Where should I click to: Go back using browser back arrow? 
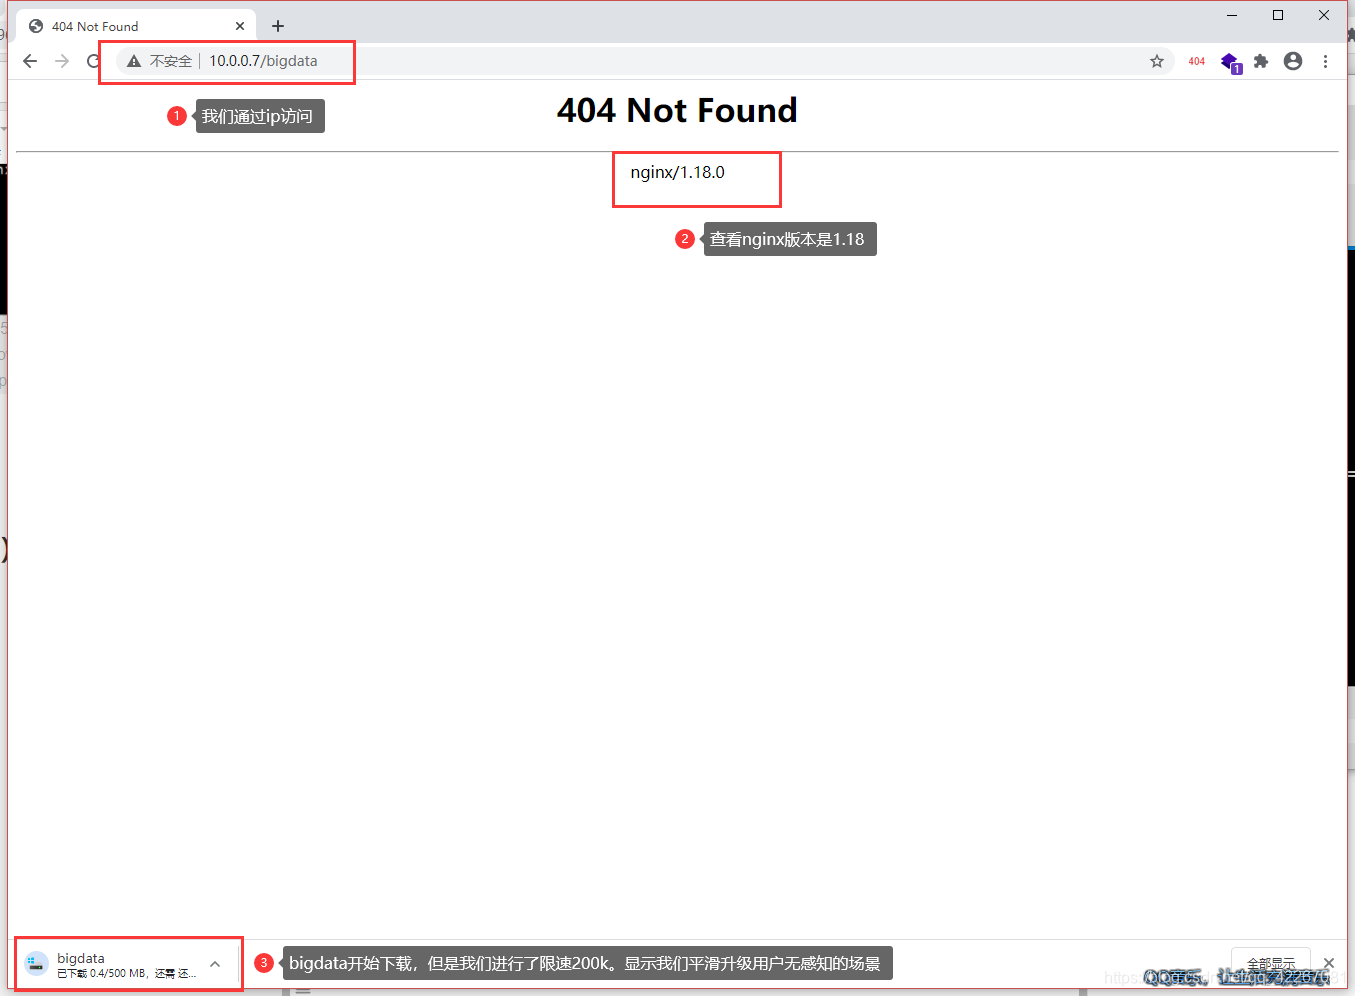(30, 61)
